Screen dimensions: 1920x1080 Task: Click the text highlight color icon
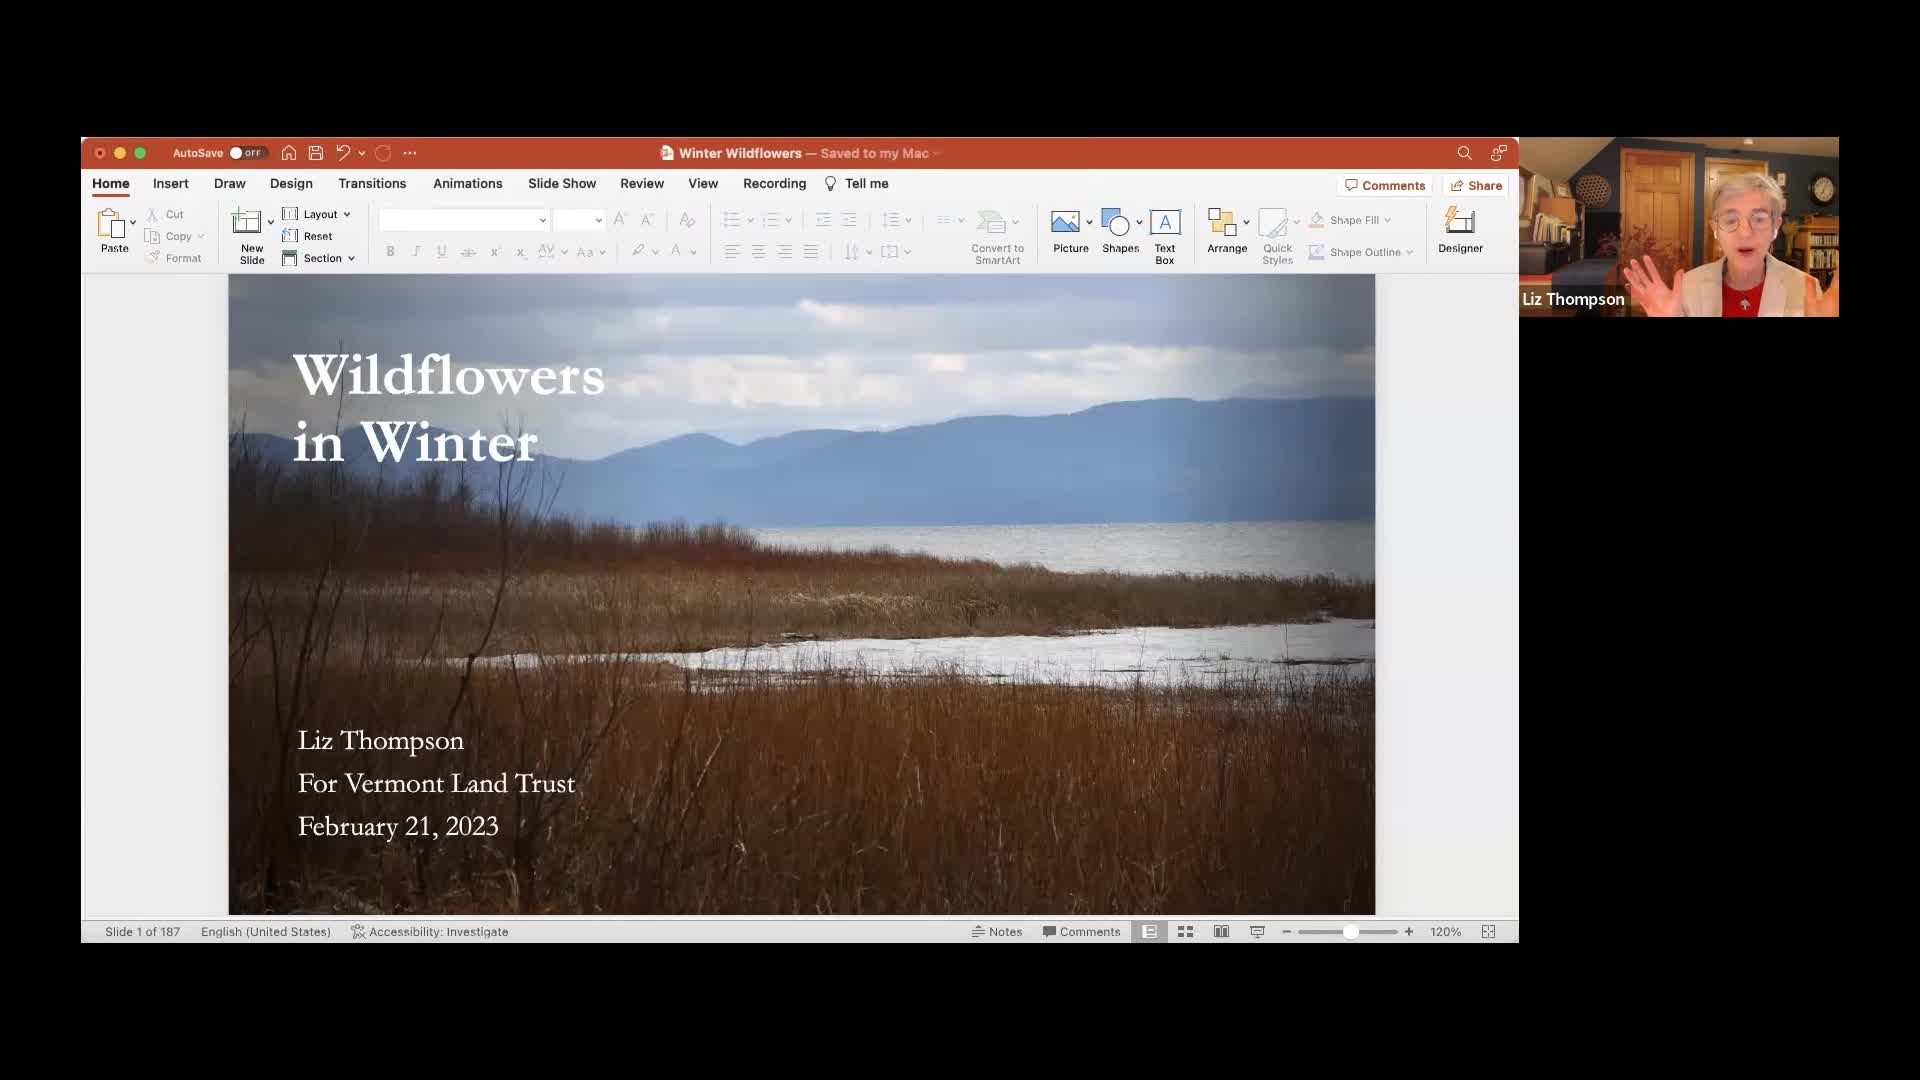coord(638,251)
